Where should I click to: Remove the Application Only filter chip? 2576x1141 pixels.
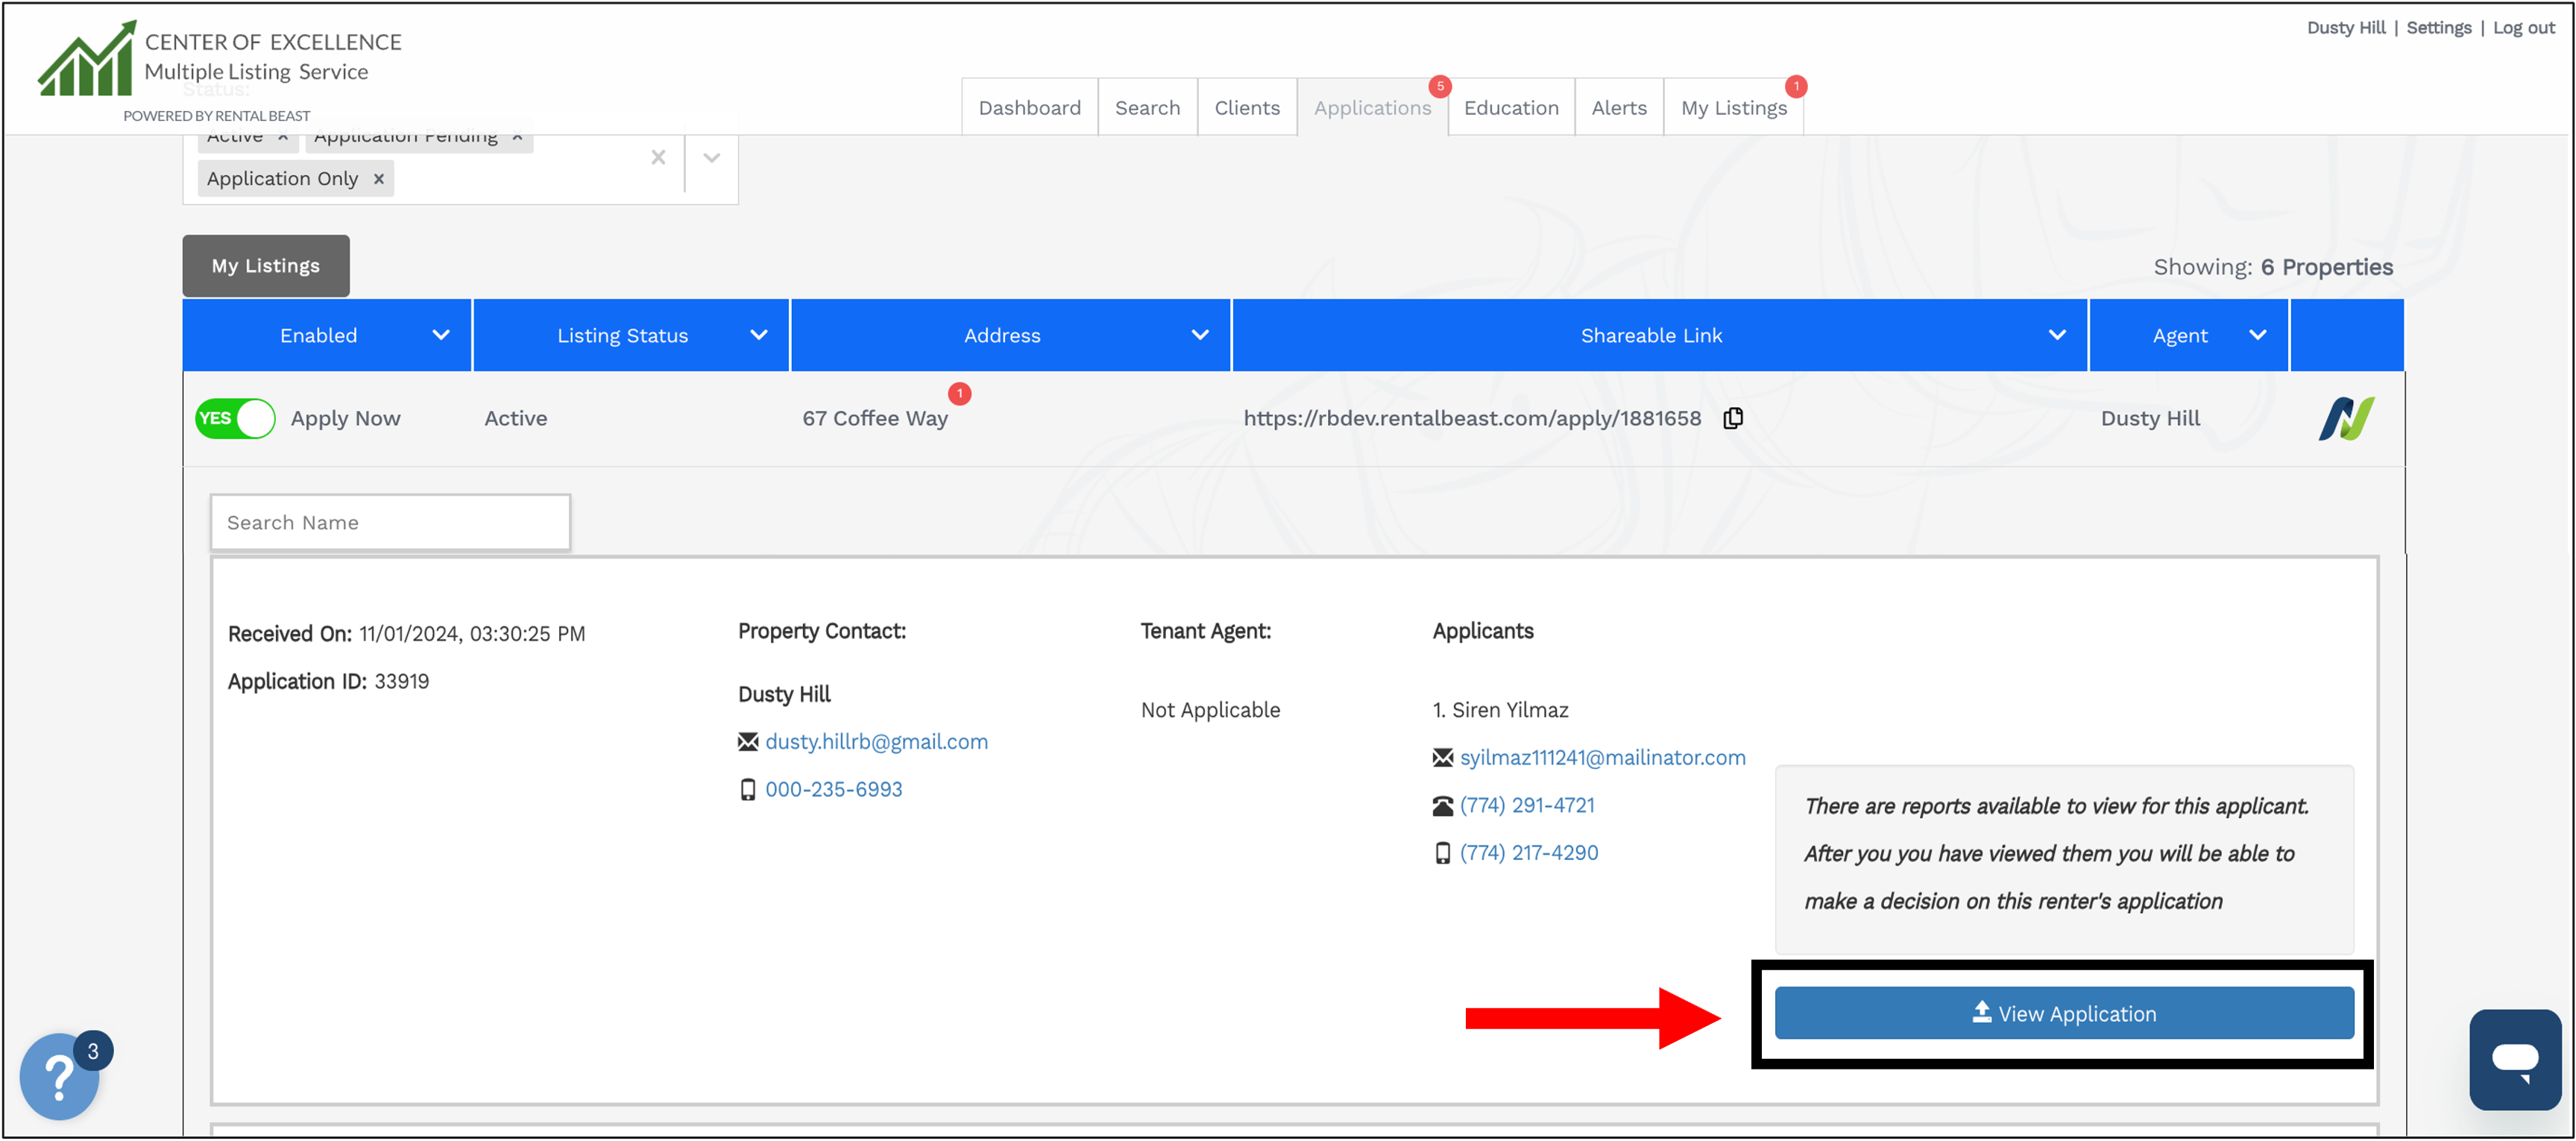[377, 178]
